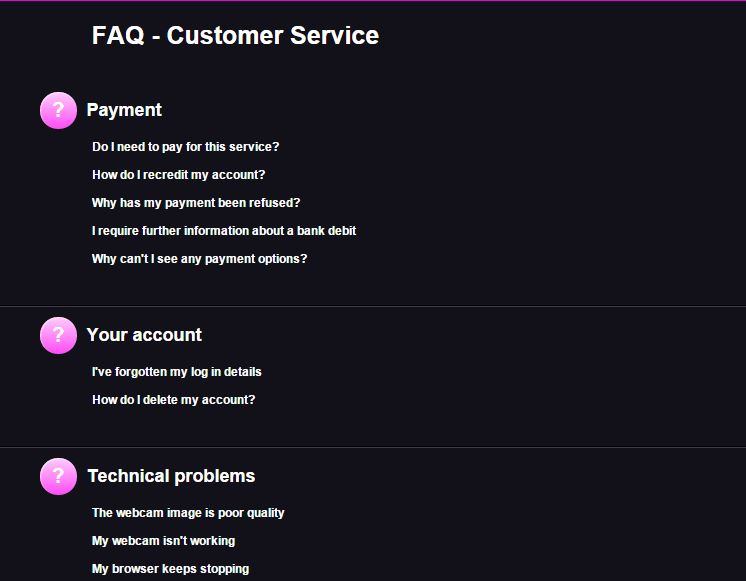Open 'My browser keeps stopping' entry
Image resolution: width=746 pixels, height=581 pixels.
pyautogui.click(x=170, y=569)
